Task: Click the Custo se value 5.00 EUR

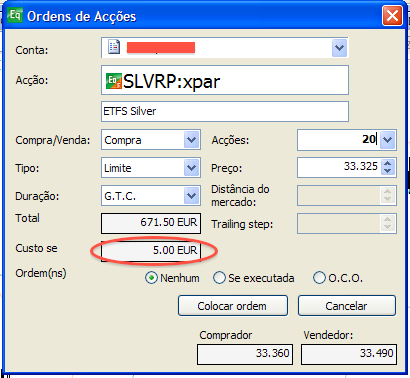Action: 151,251
